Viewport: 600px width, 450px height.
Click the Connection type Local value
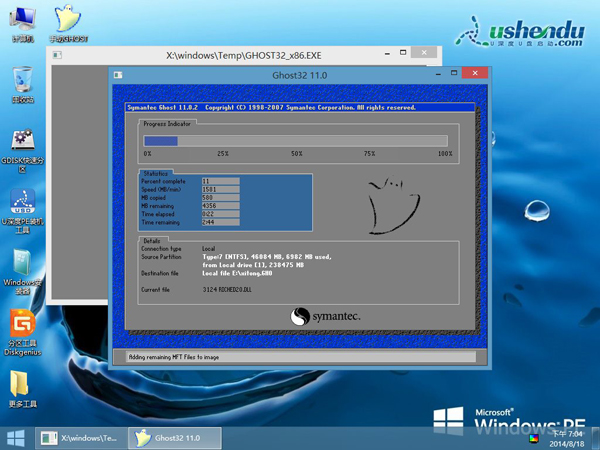click(x=209, y=249)
